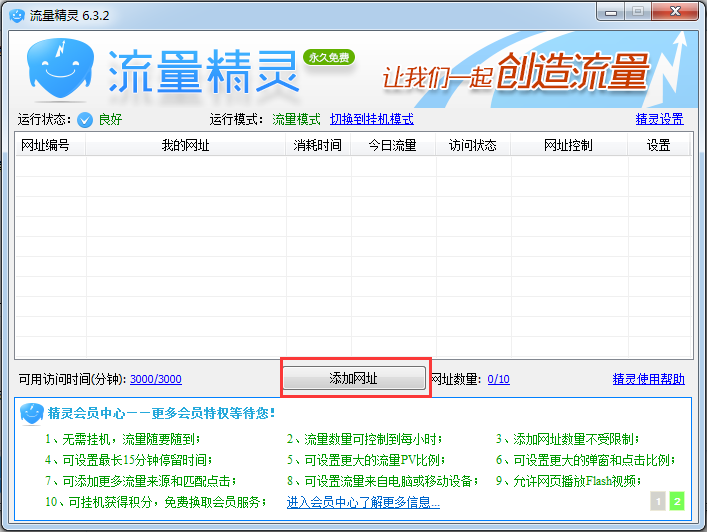Sort by 网址编号 column header
Image resolution: width=707 pixels, height=532 pixels.
click(50, 145)
